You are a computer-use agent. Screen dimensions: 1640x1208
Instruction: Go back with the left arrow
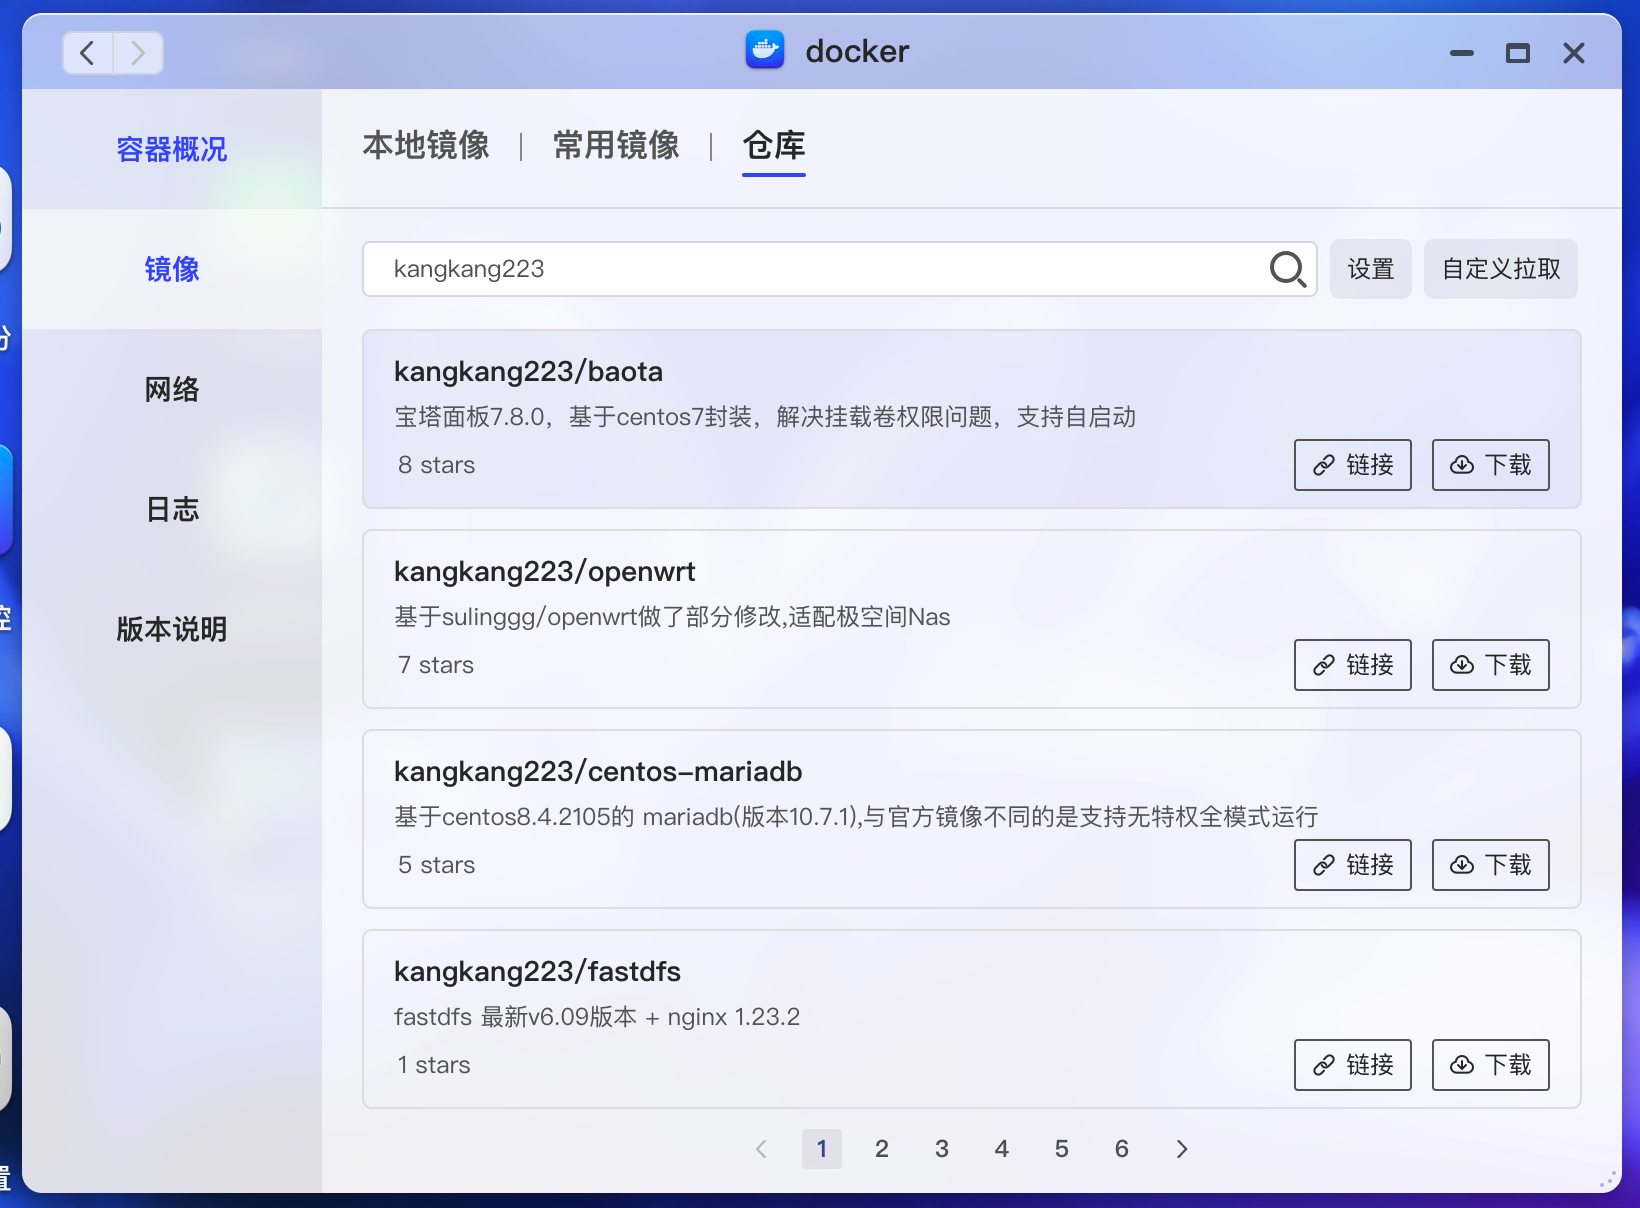click(88, 53)
